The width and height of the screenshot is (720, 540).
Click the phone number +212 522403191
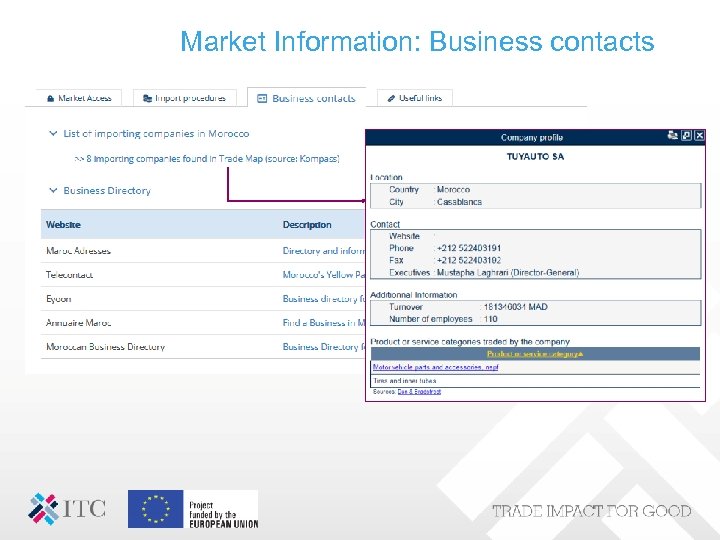(x=469, y=248)
